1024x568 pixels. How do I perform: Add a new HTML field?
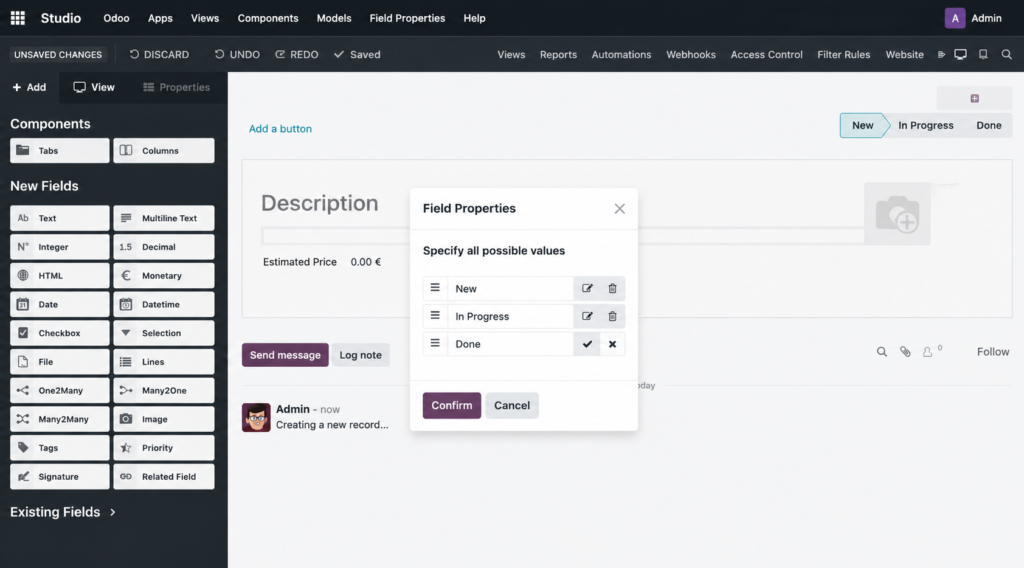[x=59, y=276]
